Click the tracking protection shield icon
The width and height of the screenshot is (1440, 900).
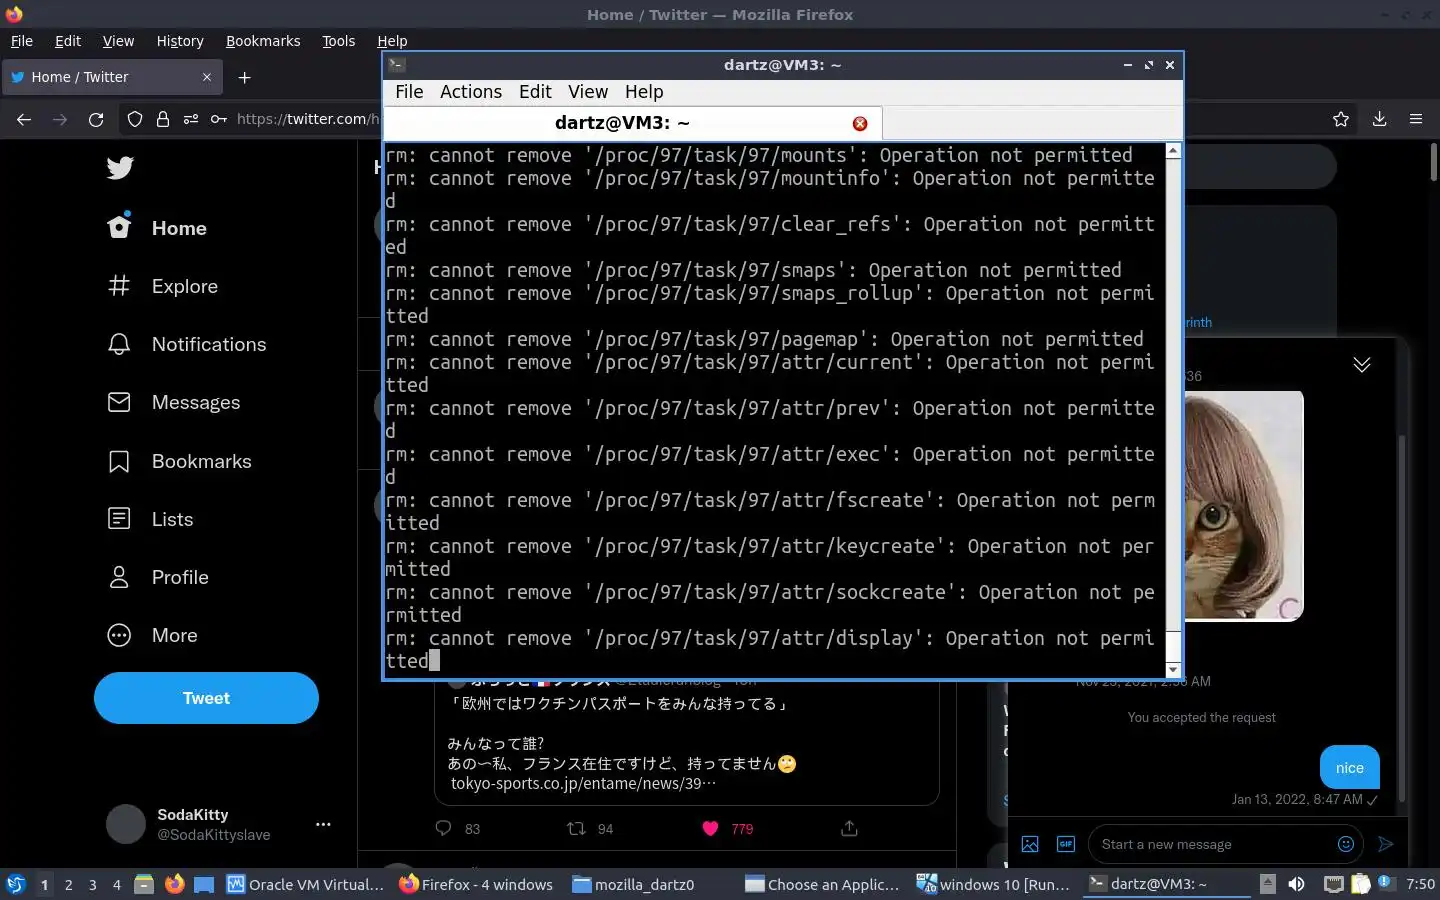pyautogui.click(x=135, y=119)
